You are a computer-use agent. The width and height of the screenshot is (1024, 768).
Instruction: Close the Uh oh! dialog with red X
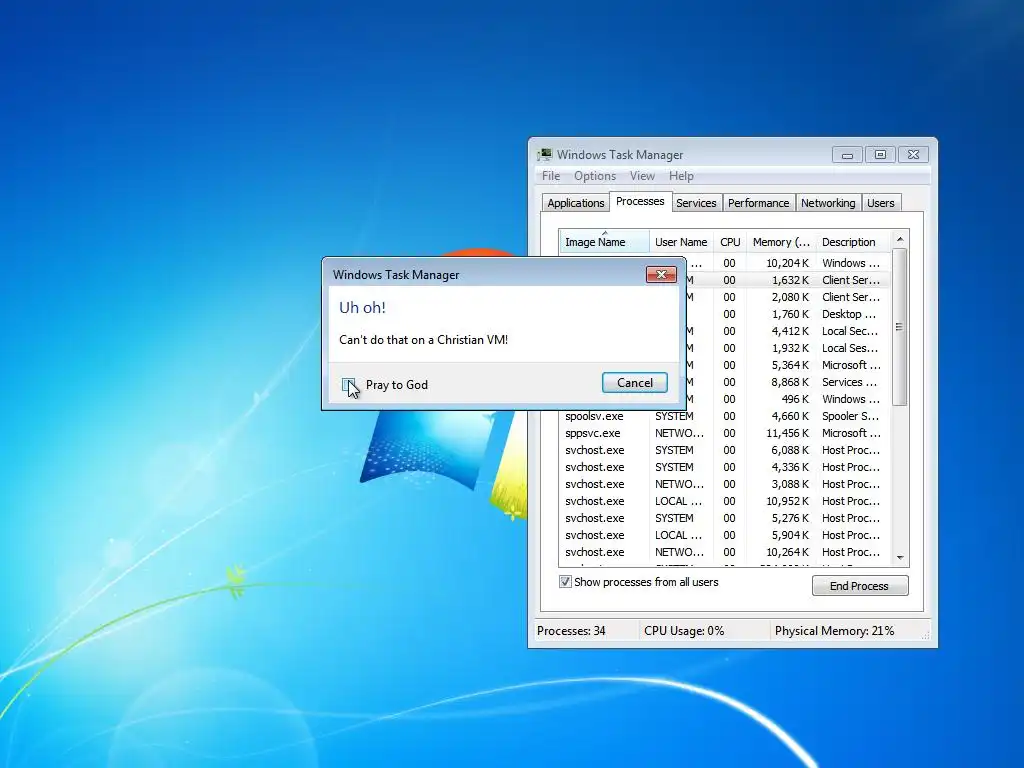point(661,274)
